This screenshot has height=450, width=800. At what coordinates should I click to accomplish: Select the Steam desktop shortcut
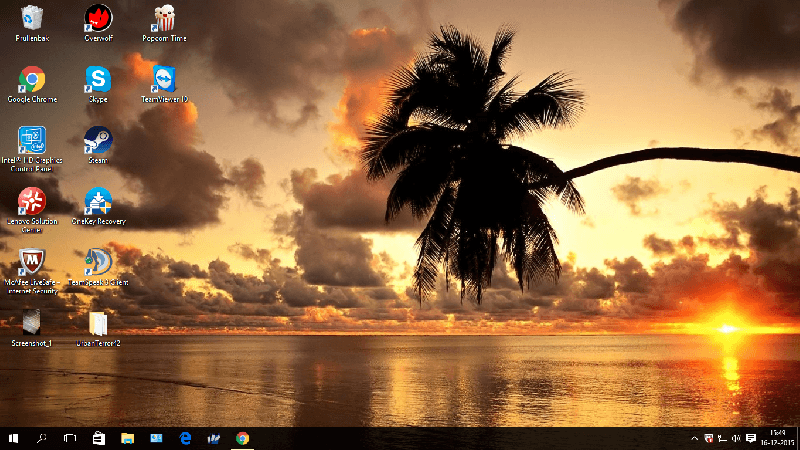[x=98, y=140]
